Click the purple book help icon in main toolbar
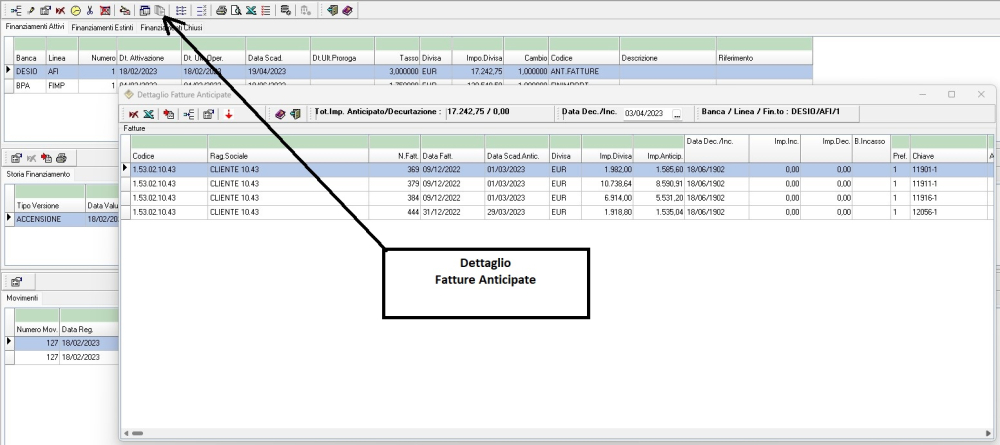The height and width of the screenshot is (445, 1000). tap(346, 9)
